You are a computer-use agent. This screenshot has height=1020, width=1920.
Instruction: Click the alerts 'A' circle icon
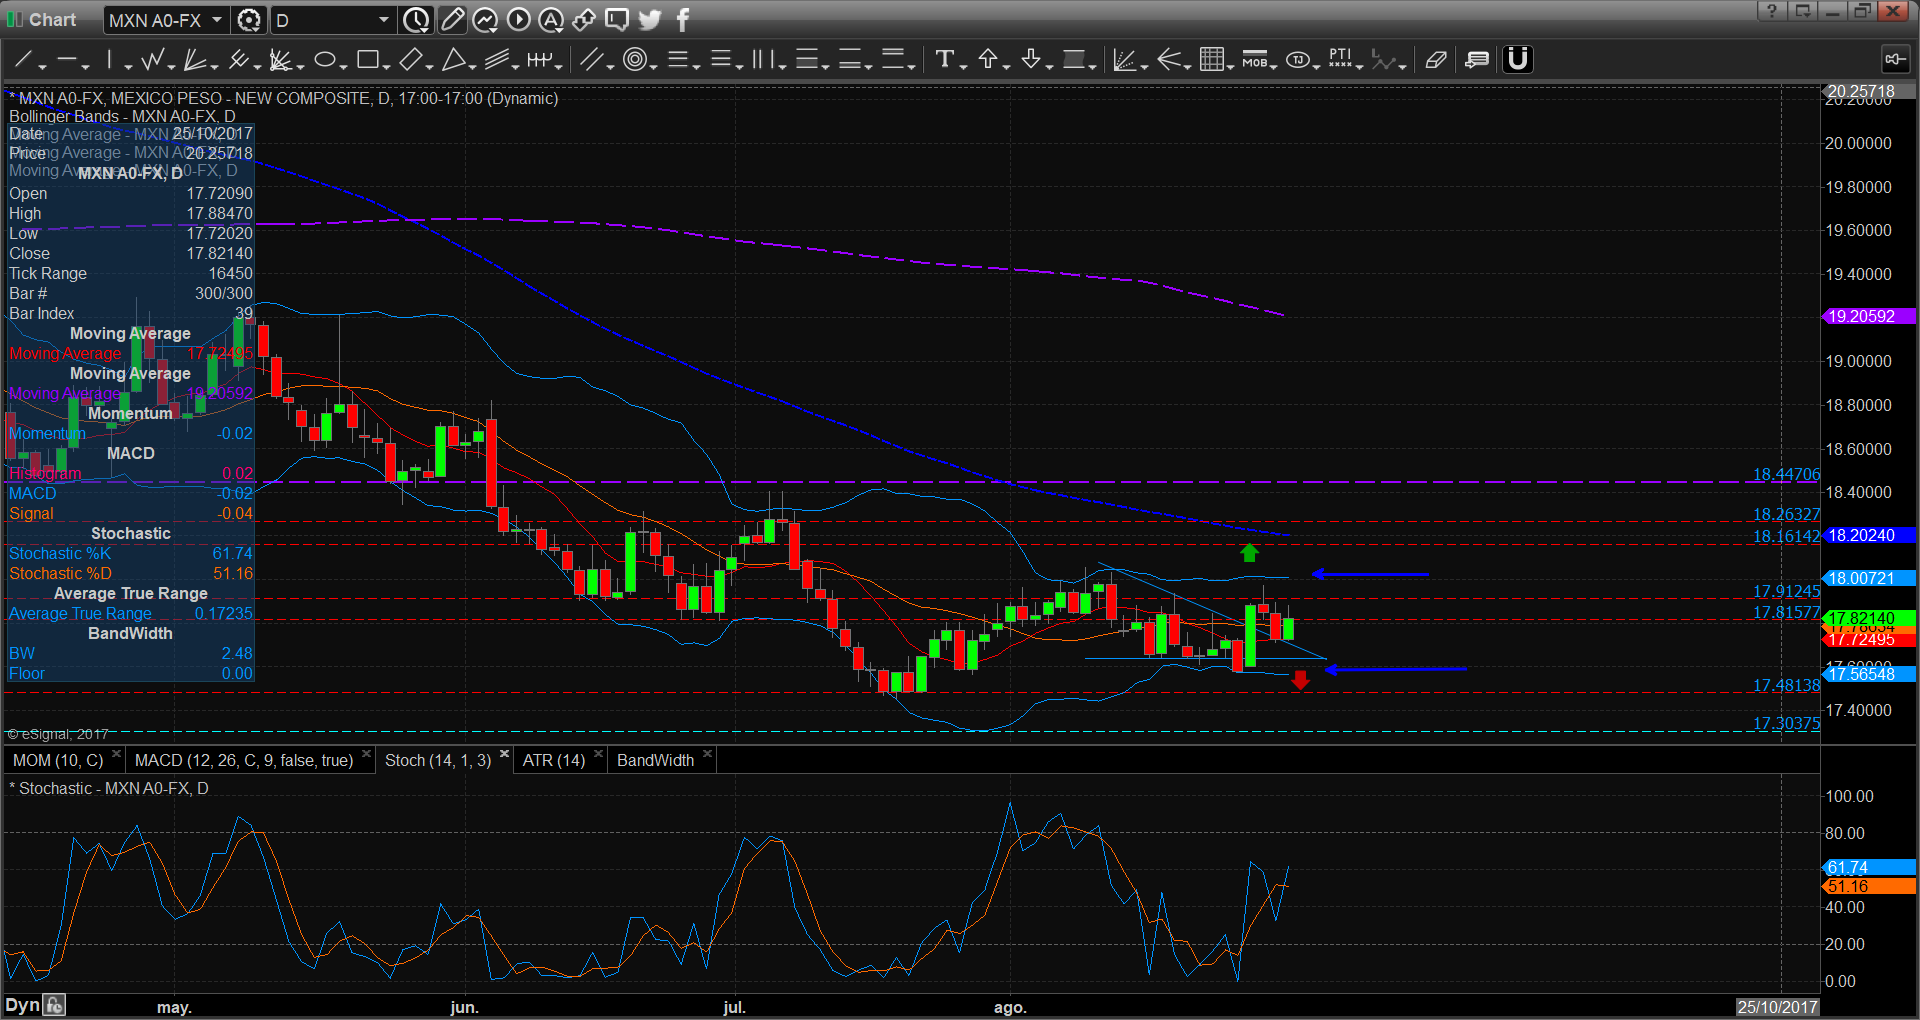coord(551,19)
